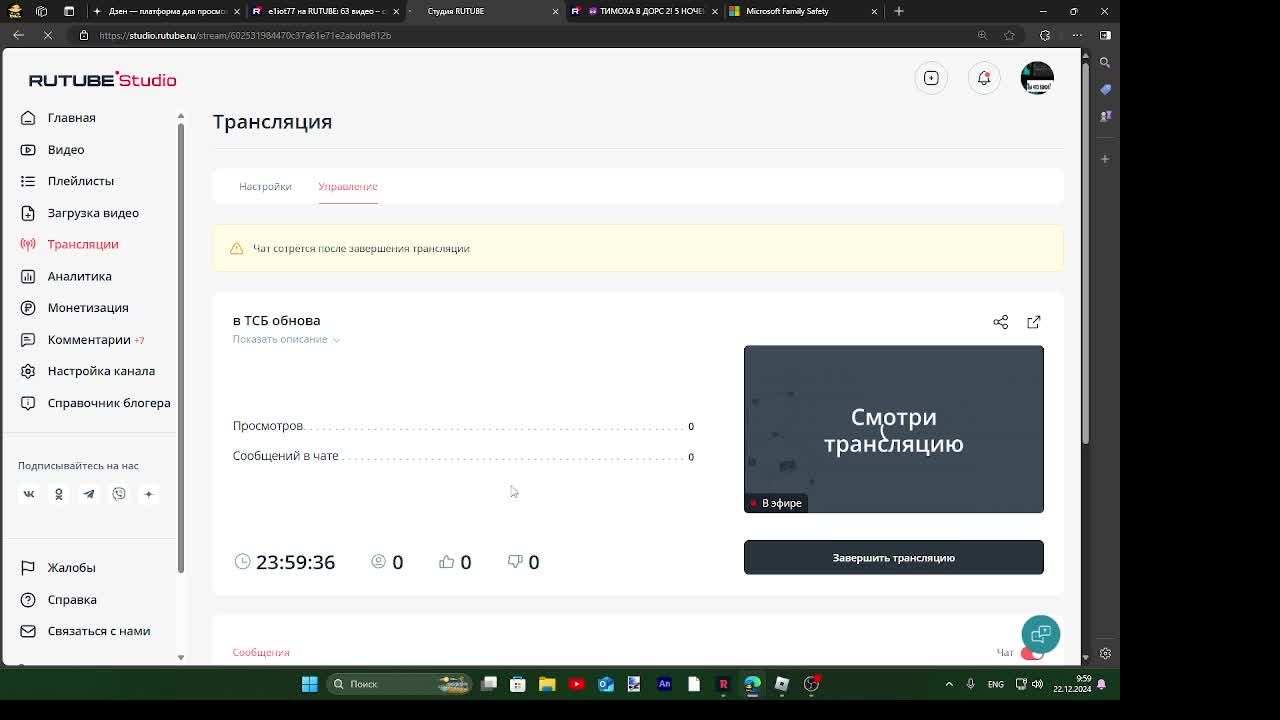Viewport: 1280px width, 720px height.
Task: Switch to the e1iot77 на RUTUBE browser tab
Action: click(x=325, y=11)
